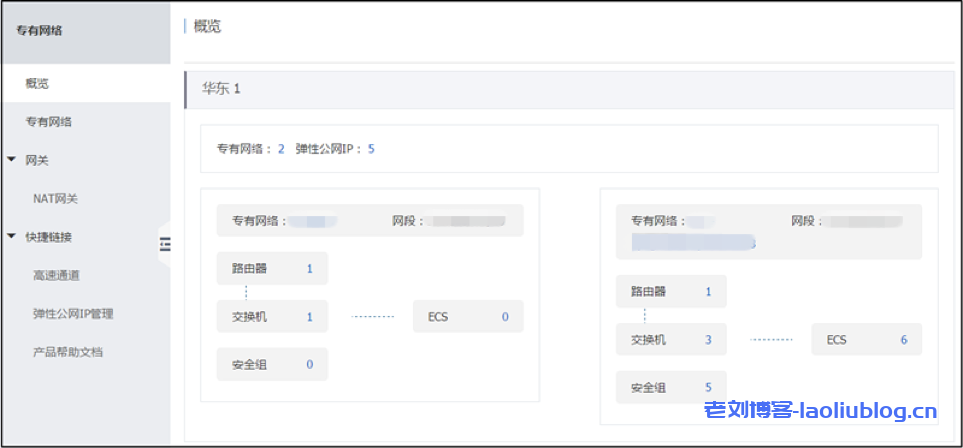Viewport: 963px width, 448px height.
Task: Open 安全组 count 0 in left VPC card
Action: click(x=310, y=365)
